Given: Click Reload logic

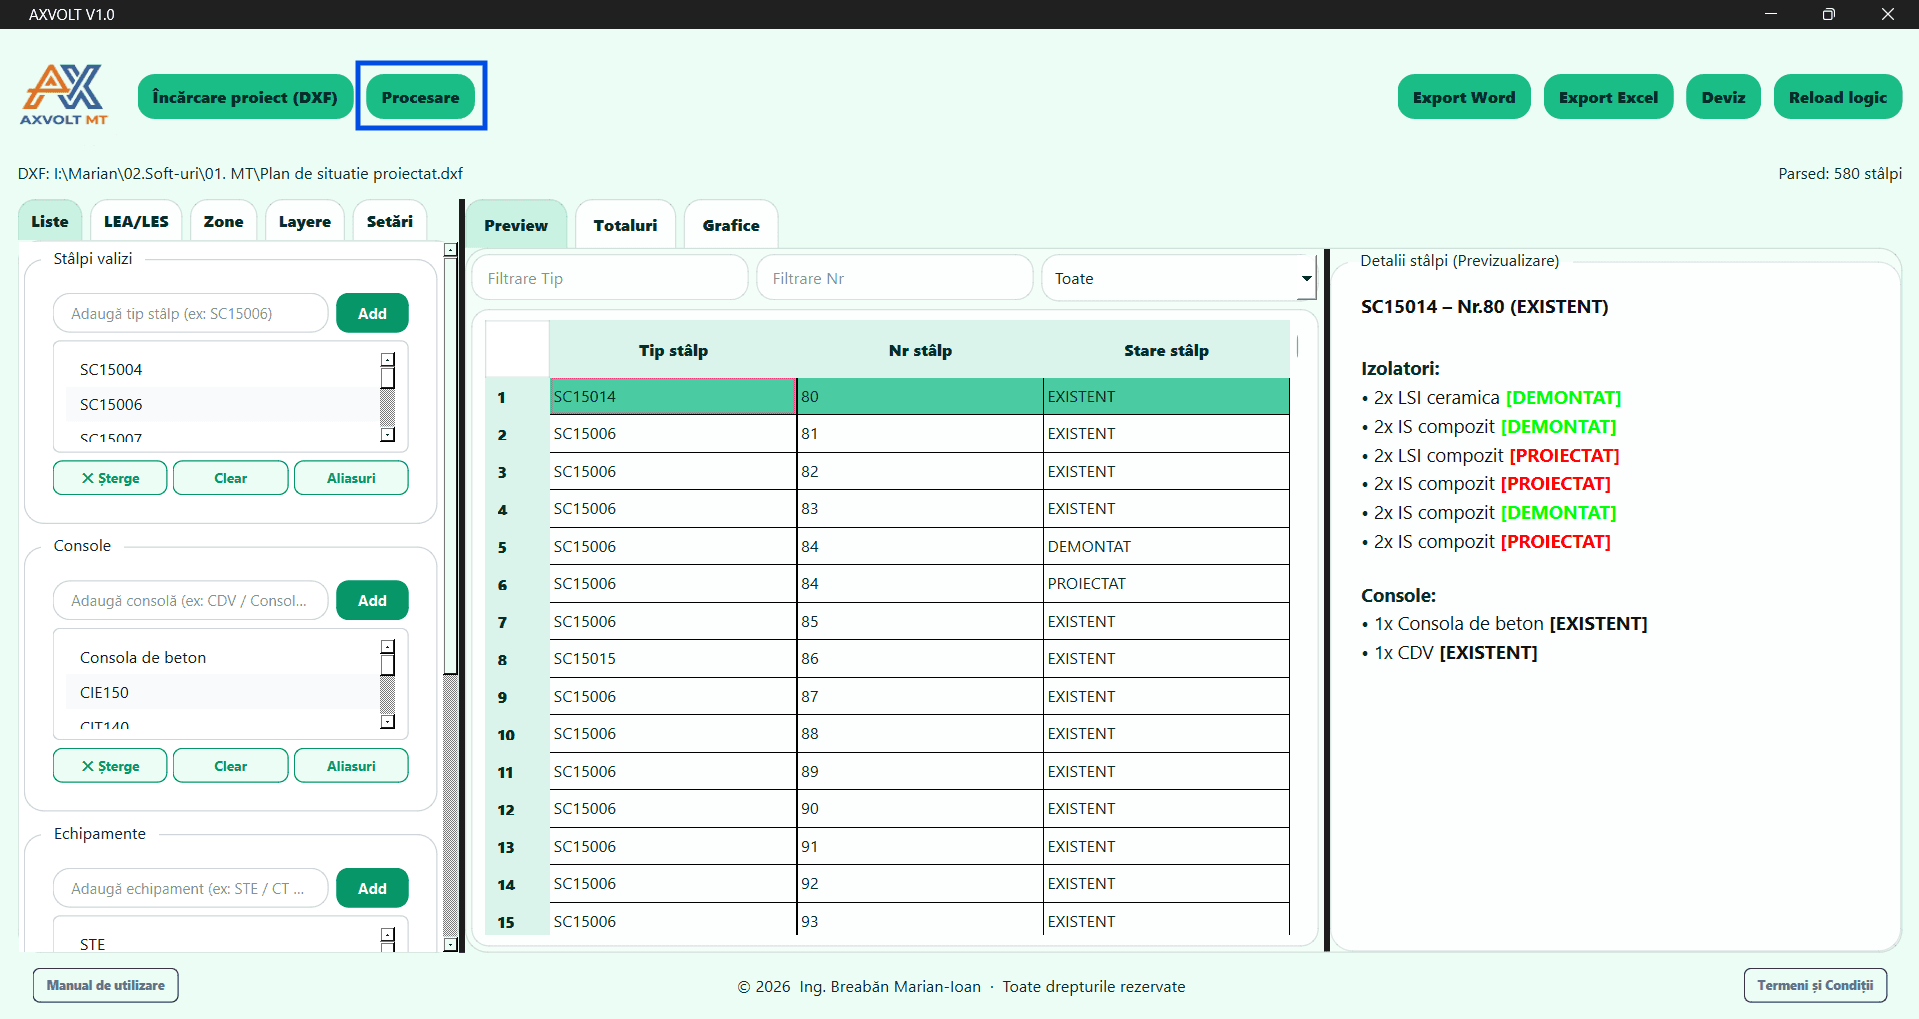Looking at the screenshot, I should 1838,97.
